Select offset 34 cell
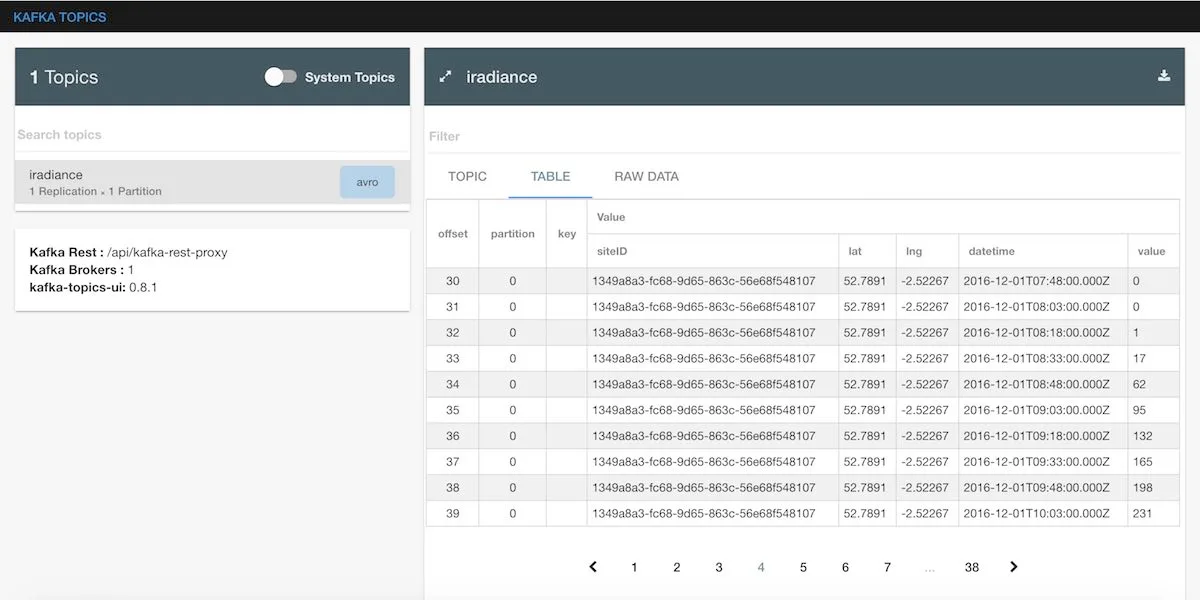Screen dimensions: 1200x600 coord(453,384)
